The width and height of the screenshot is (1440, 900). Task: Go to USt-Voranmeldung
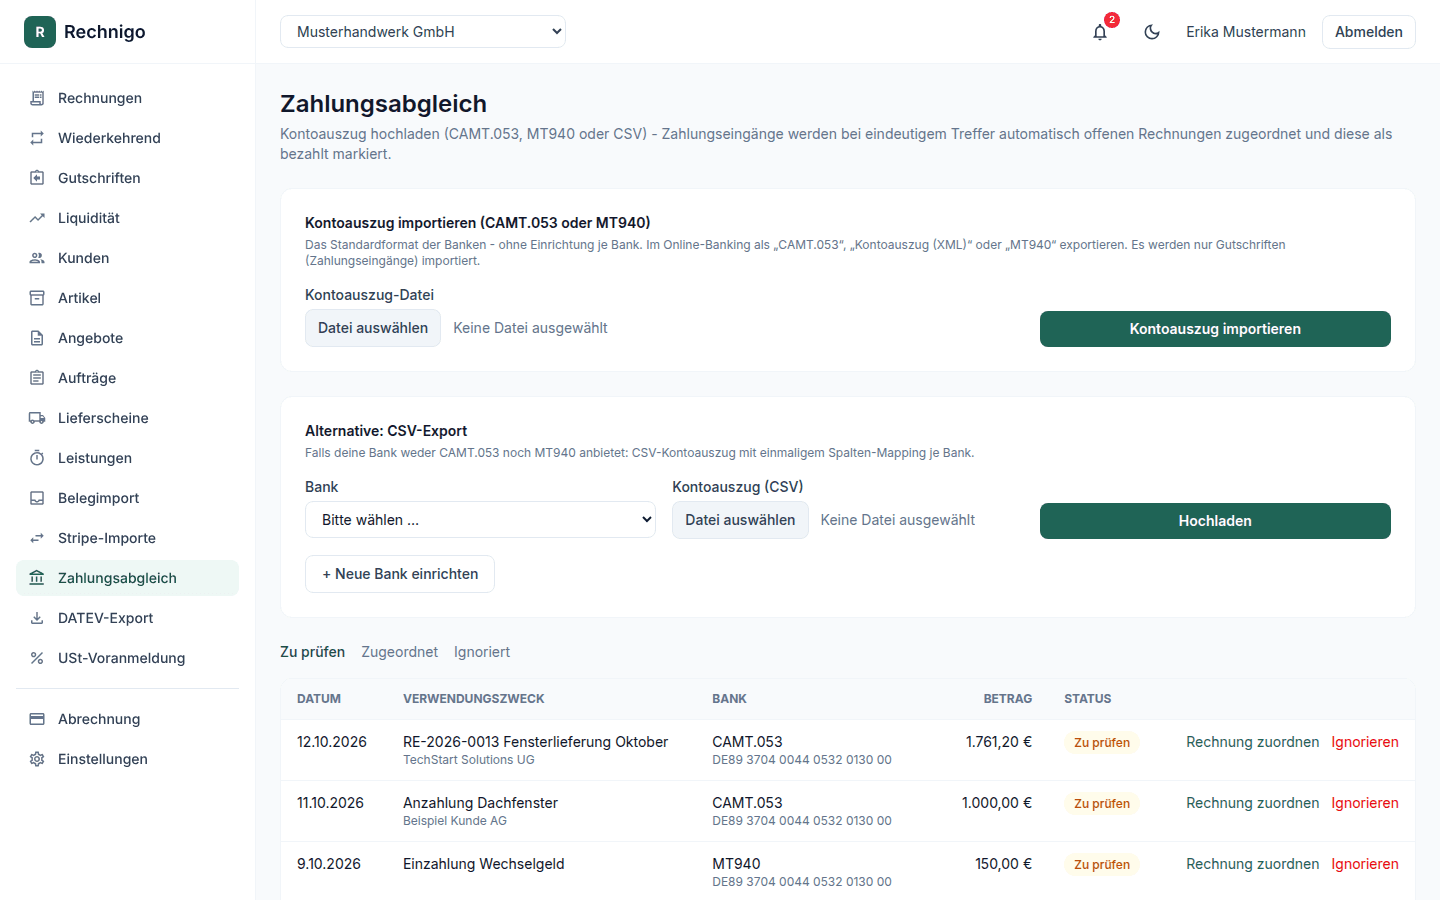pos(127,658)
